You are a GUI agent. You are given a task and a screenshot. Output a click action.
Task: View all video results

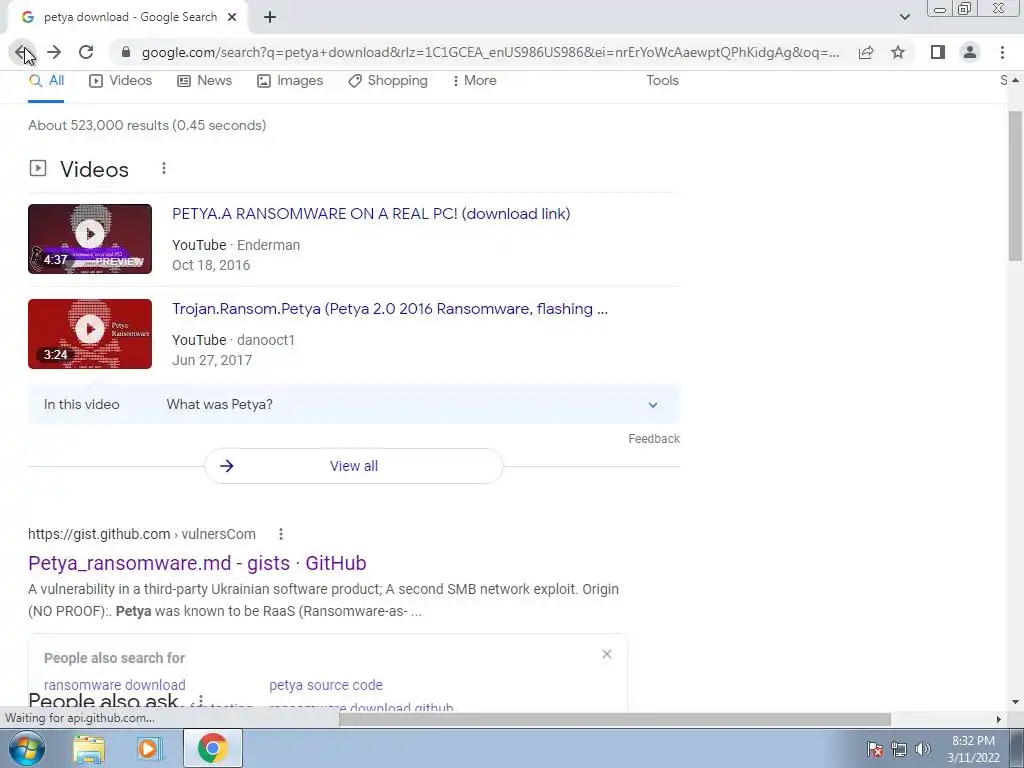[x=354, y=466]
